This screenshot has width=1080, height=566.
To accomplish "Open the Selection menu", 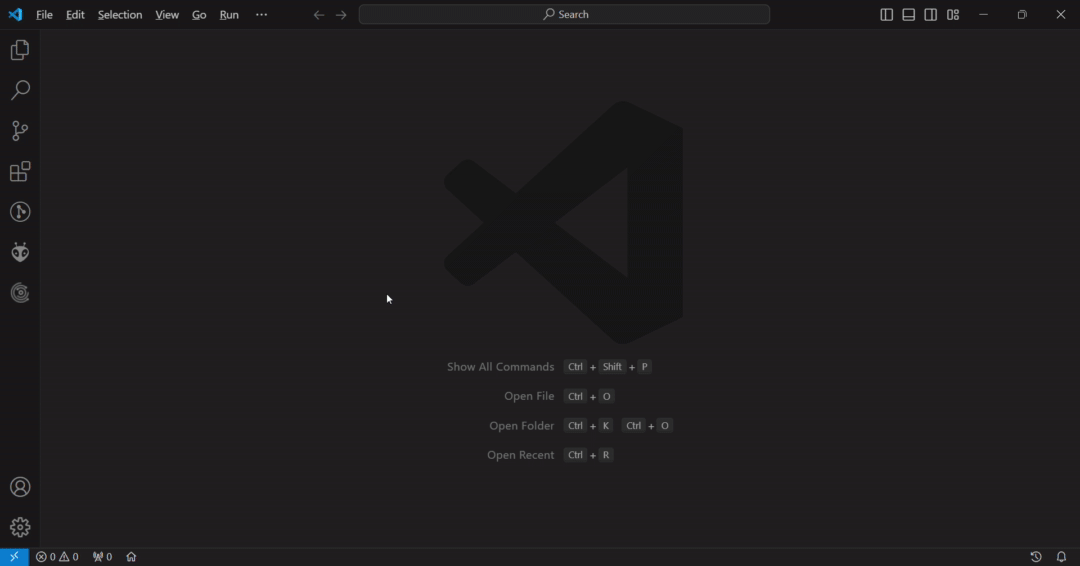I will (119, 15).
